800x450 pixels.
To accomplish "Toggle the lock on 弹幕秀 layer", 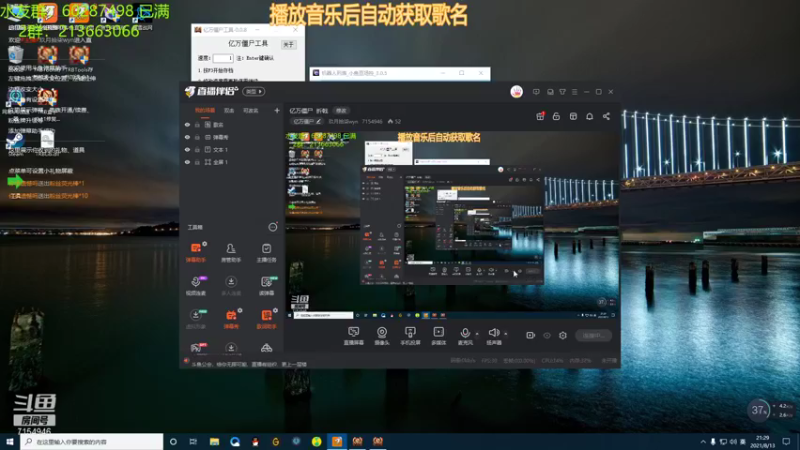I will (197, 137).
